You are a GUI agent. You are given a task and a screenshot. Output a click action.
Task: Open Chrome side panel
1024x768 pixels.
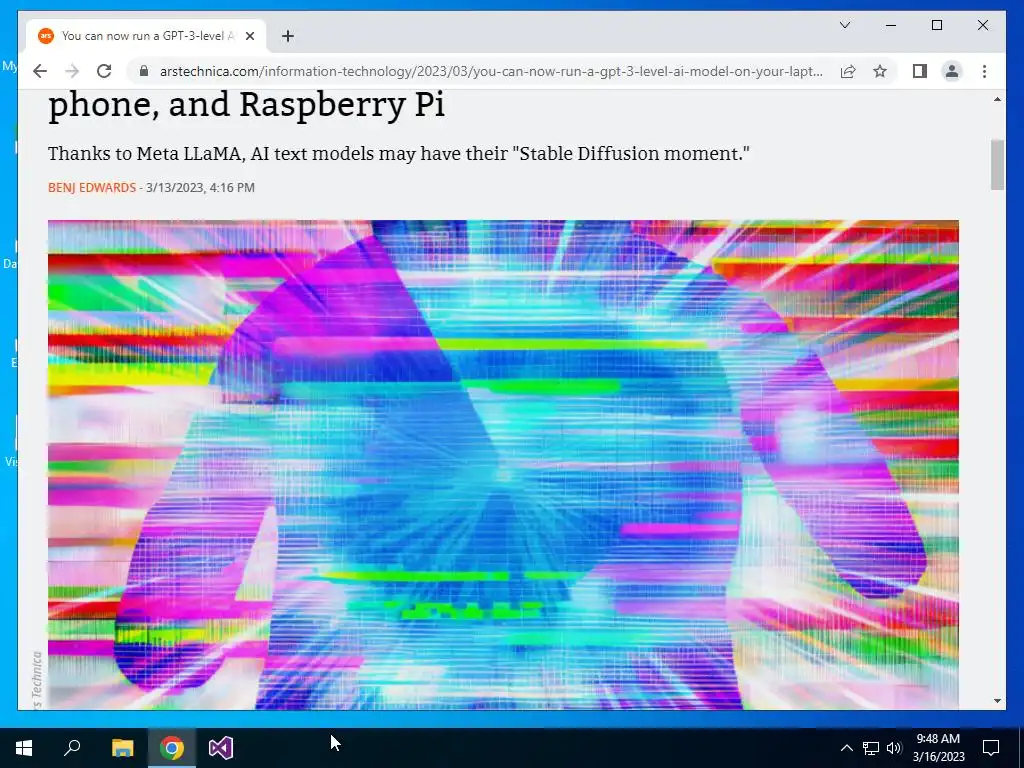[x=920, y=71]
